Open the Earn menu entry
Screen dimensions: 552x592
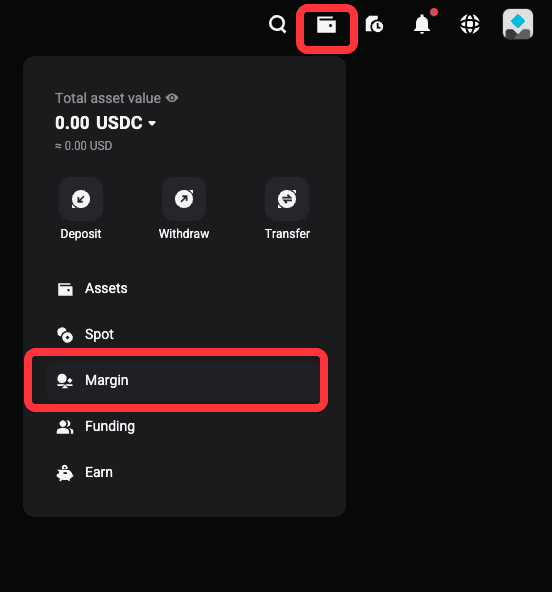tap(184, 473)
